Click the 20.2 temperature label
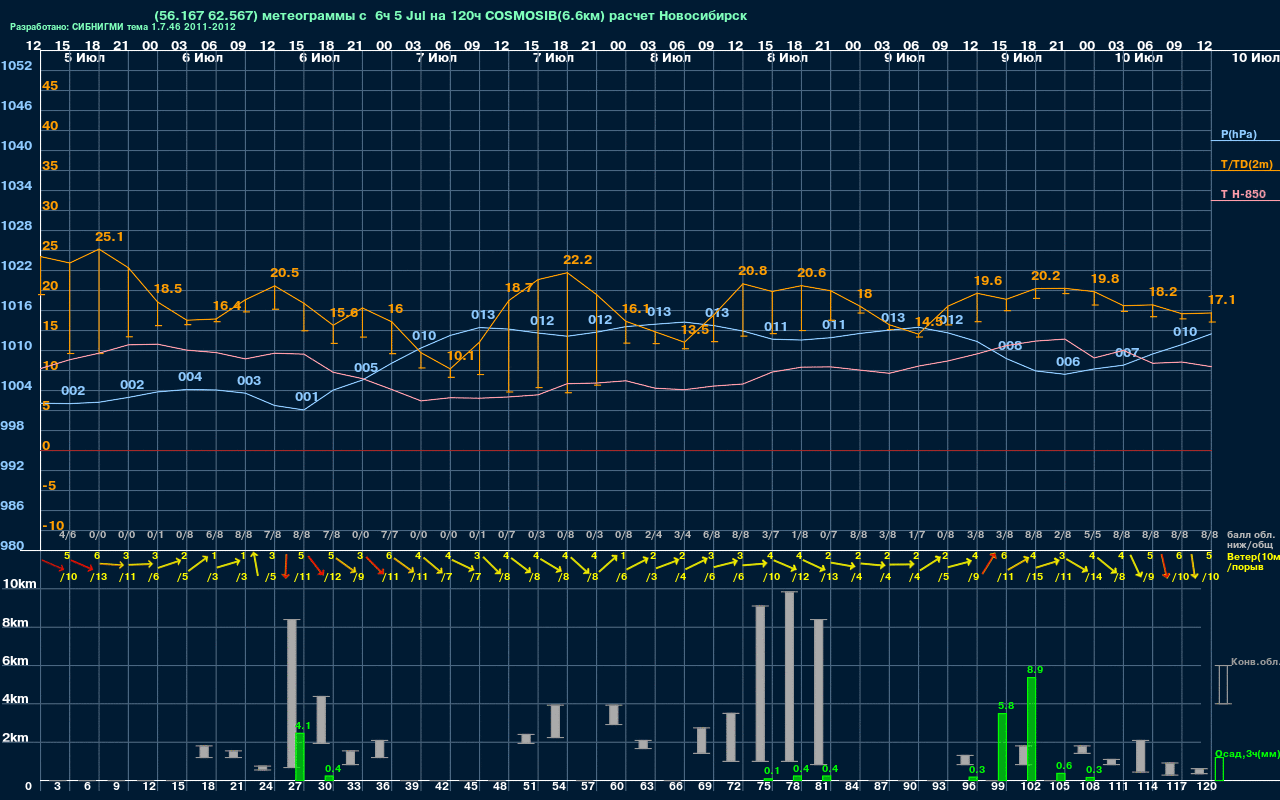This screenshot has width=1280, height=800. point(1045,275)
